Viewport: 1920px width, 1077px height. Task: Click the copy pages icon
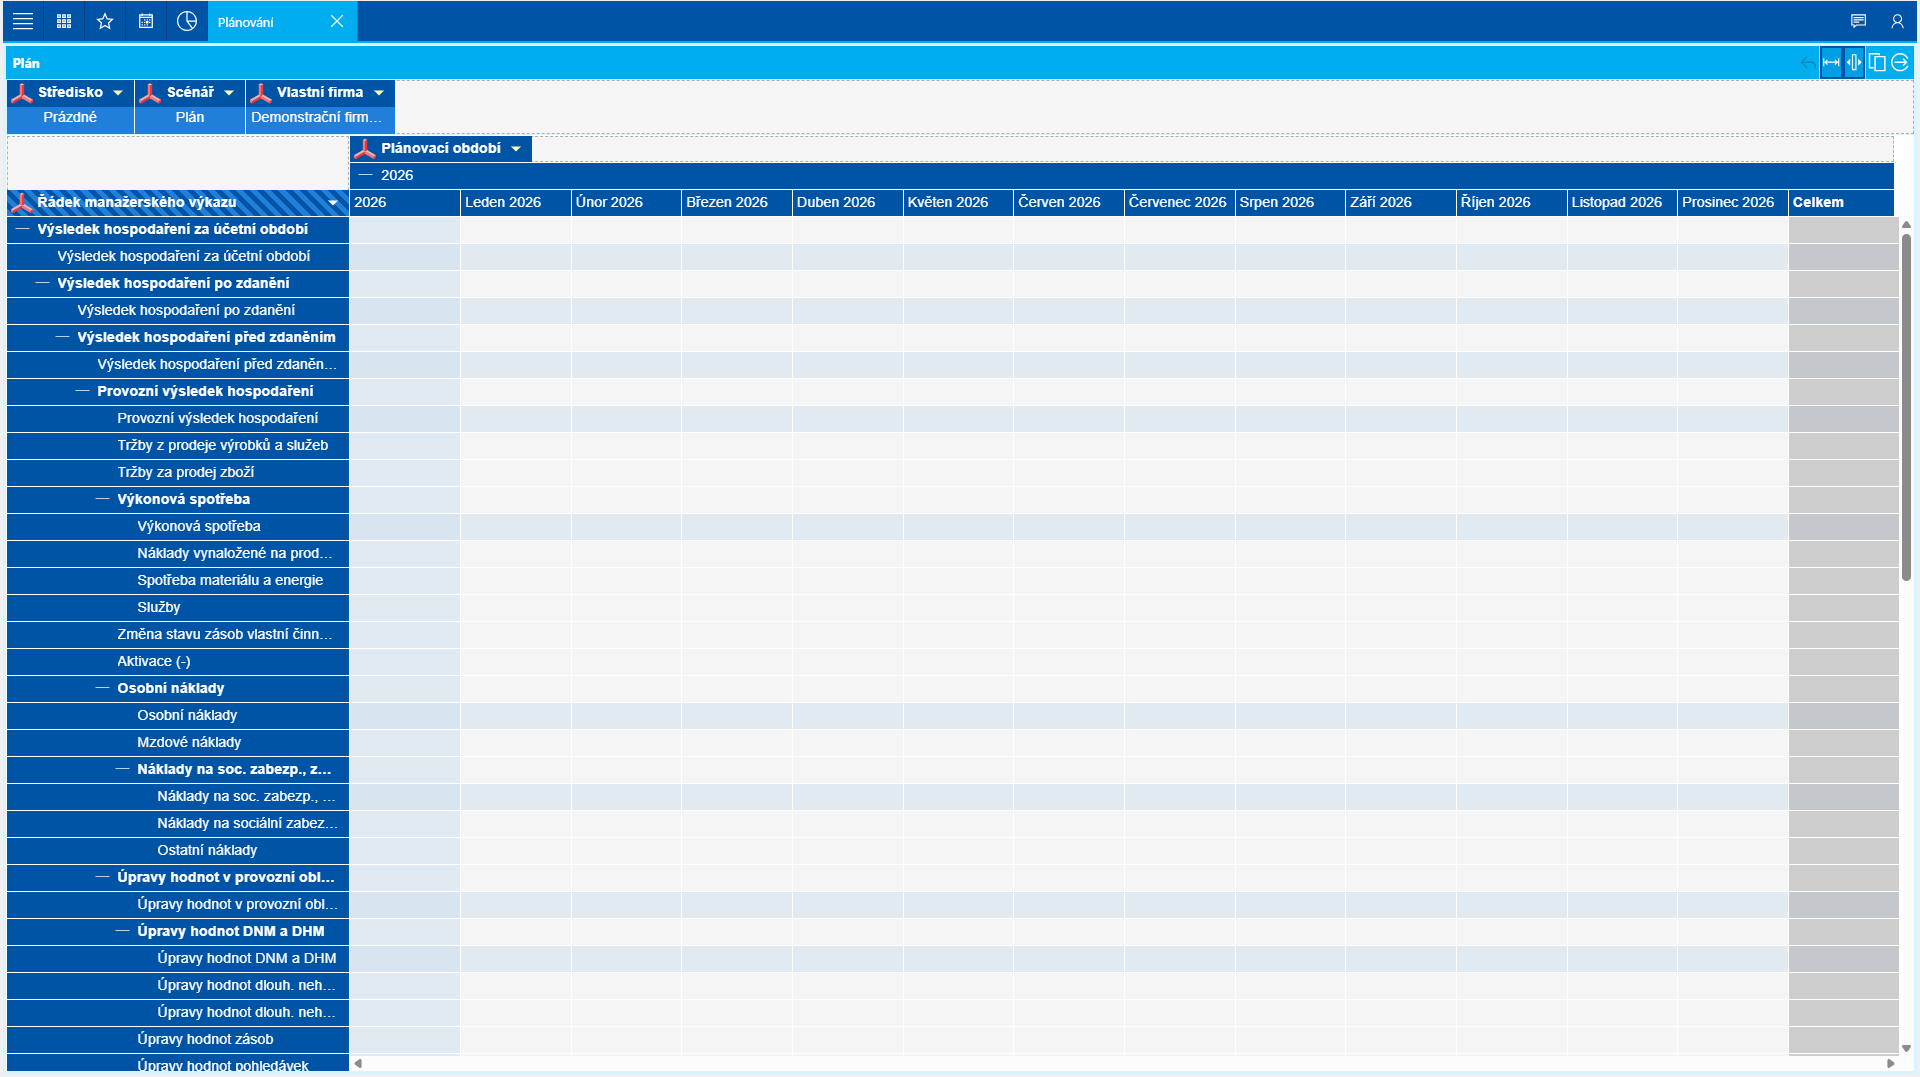click(x=1877, y=62)
